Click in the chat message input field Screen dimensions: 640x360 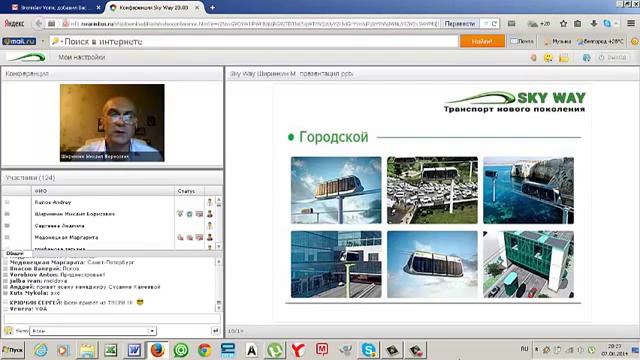click(x=112, y=319)
